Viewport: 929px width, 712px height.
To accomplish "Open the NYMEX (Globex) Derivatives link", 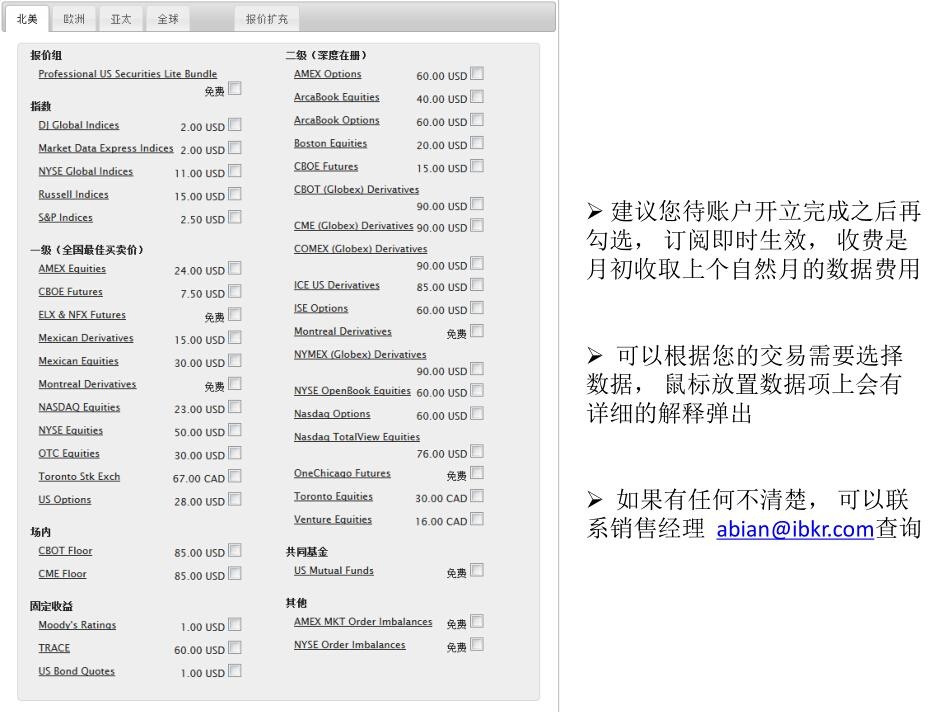I will pyautogui.click(x=360, y=354).
